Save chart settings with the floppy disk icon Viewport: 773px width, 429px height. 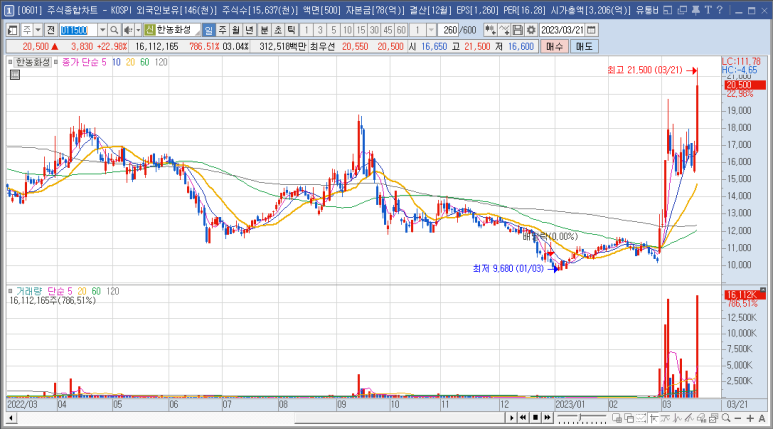517,30
